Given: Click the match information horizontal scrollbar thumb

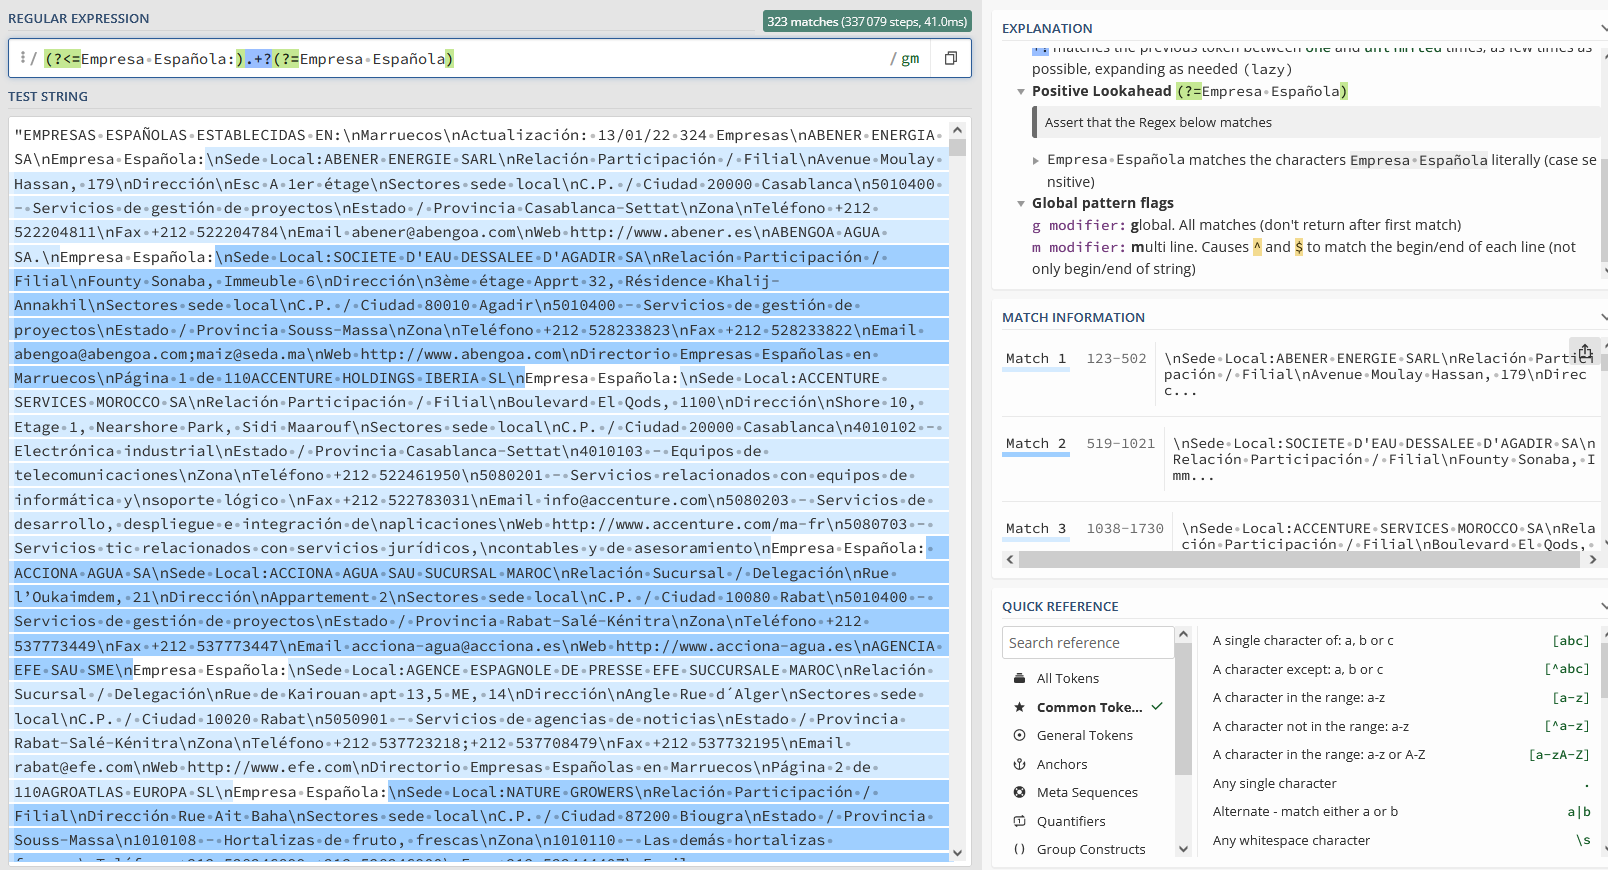Looking at the screenshot, I should [1301, 560].
